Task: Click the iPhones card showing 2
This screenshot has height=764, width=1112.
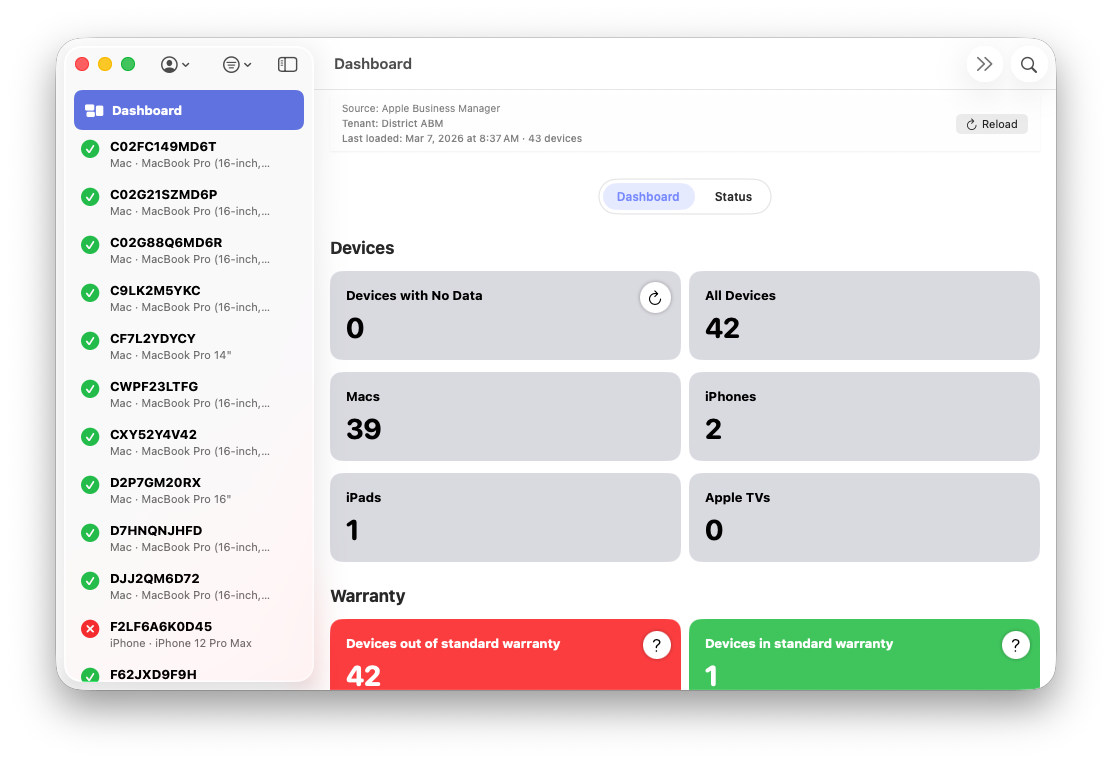Action: [x=864, y=416]
